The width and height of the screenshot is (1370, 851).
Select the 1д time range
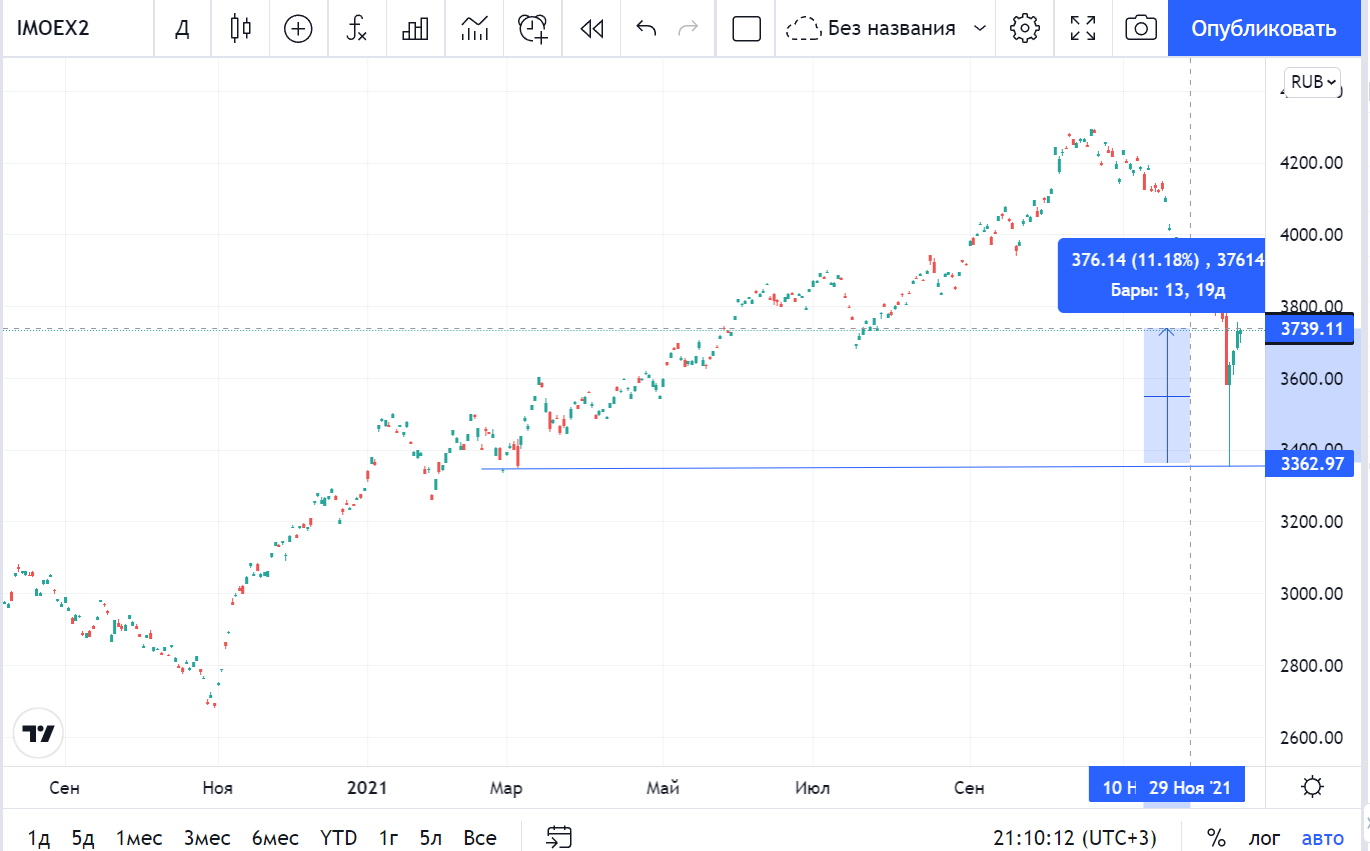tap(39, 838)
